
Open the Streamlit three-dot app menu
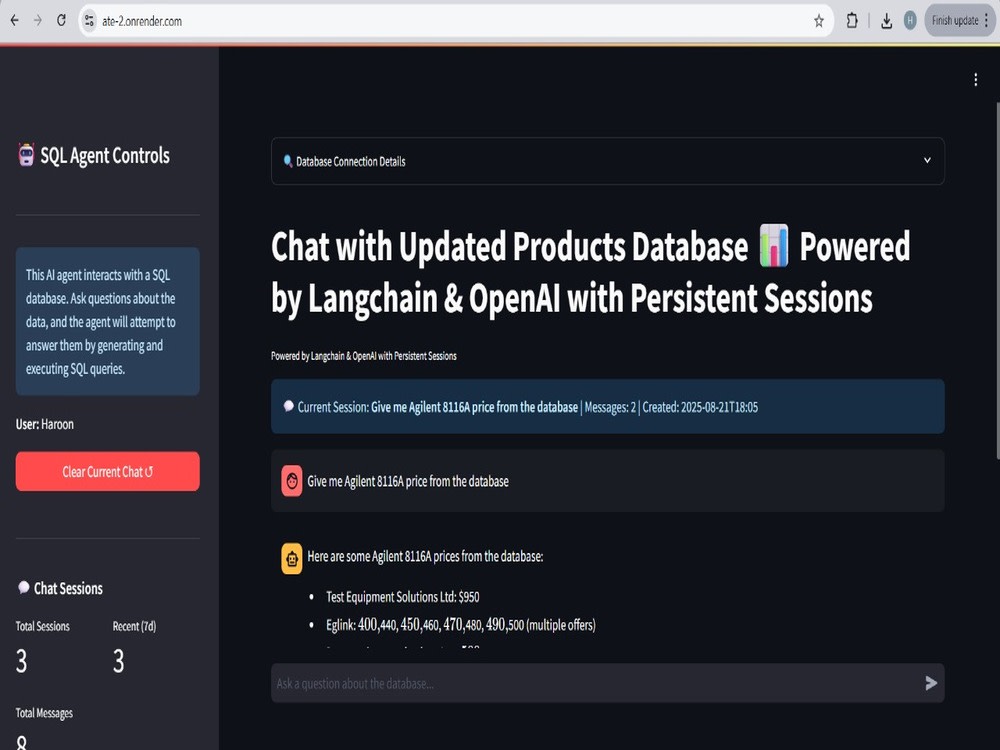click(x=975, y=80)
